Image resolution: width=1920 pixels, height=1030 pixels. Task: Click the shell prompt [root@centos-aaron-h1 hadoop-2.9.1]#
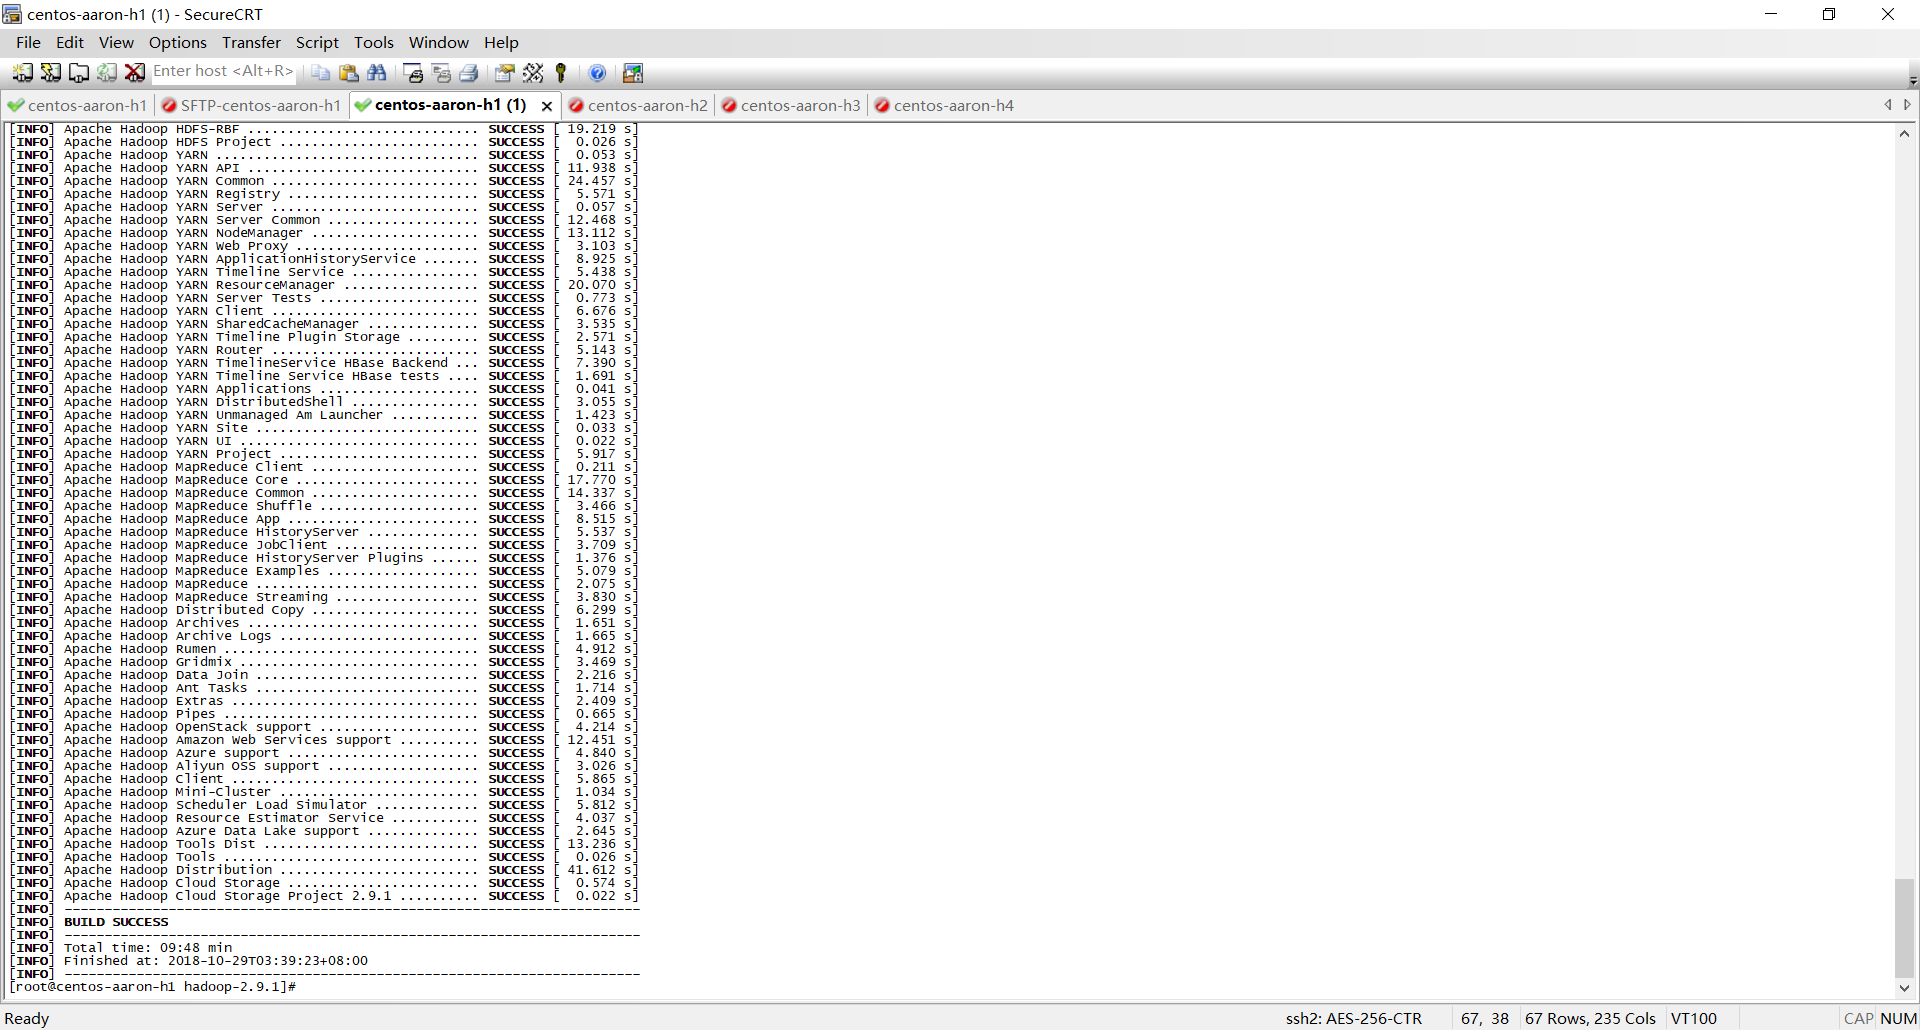click(153, 987)
